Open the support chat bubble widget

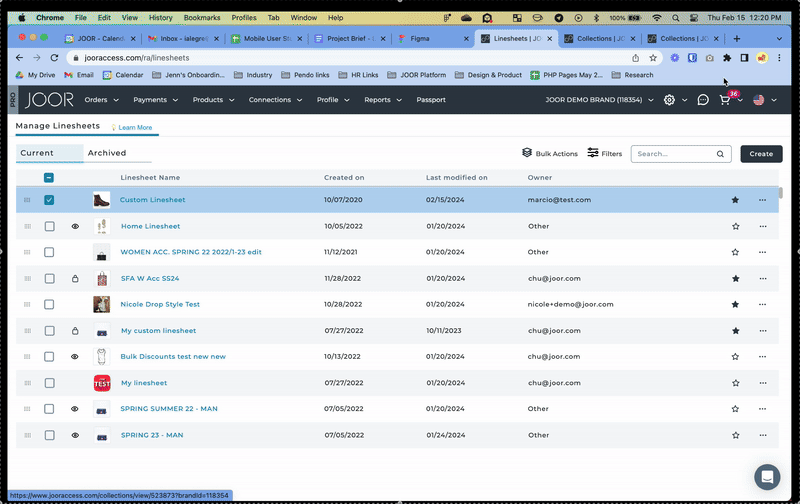766,477
